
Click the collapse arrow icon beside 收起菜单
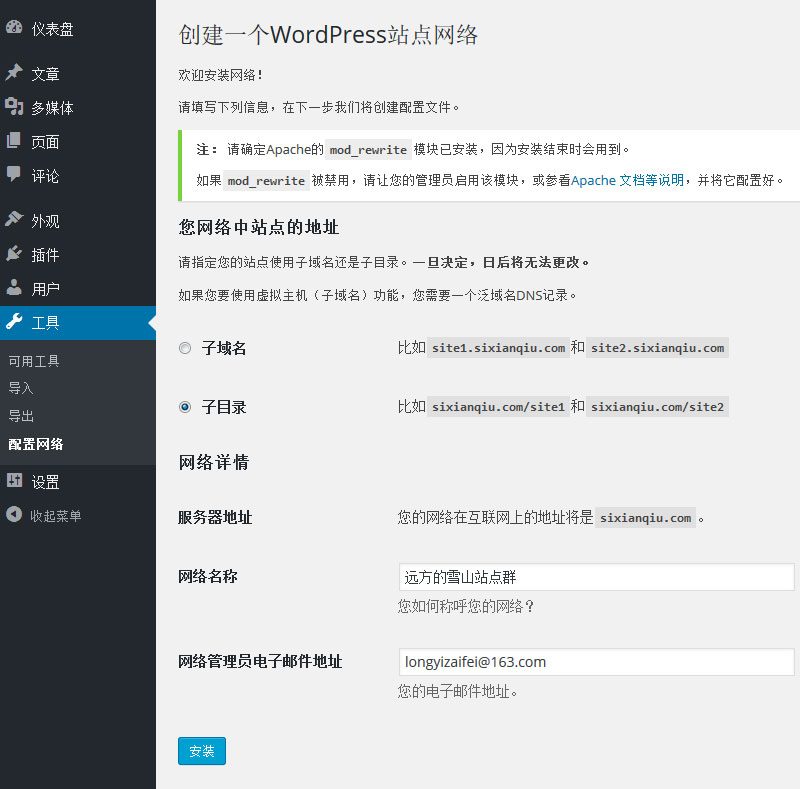(14, 514)
